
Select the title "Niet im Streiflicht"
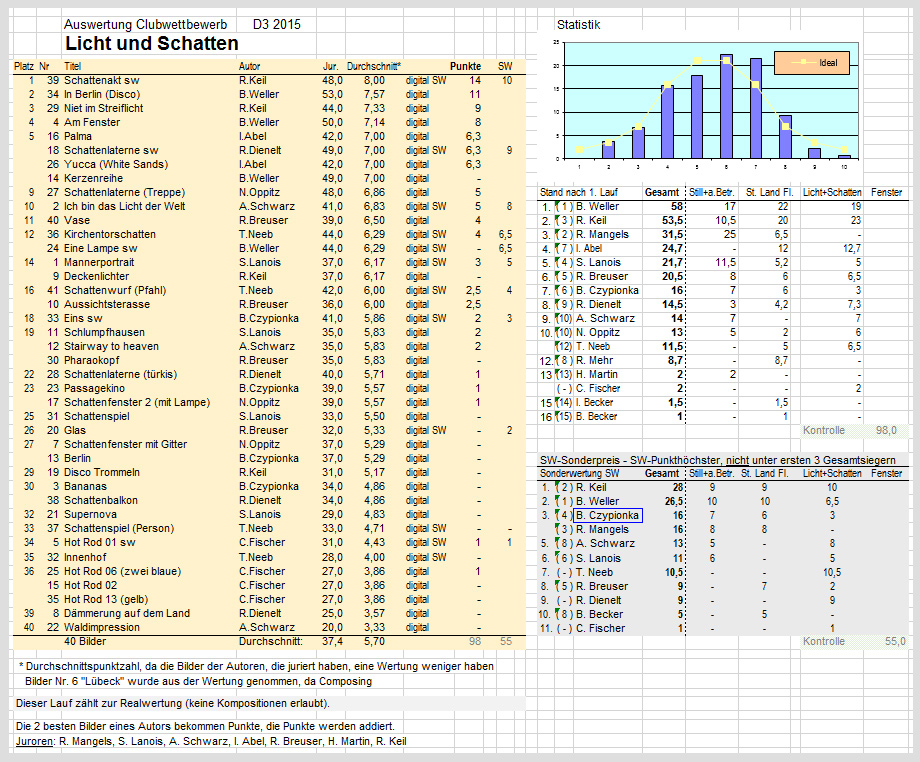pos(103,109)
